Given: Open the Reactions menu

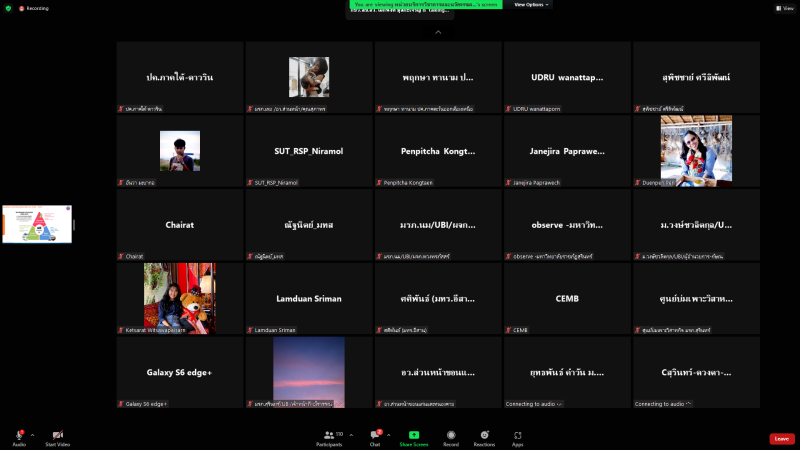Looking at the screenshot, I should (484, 435).
